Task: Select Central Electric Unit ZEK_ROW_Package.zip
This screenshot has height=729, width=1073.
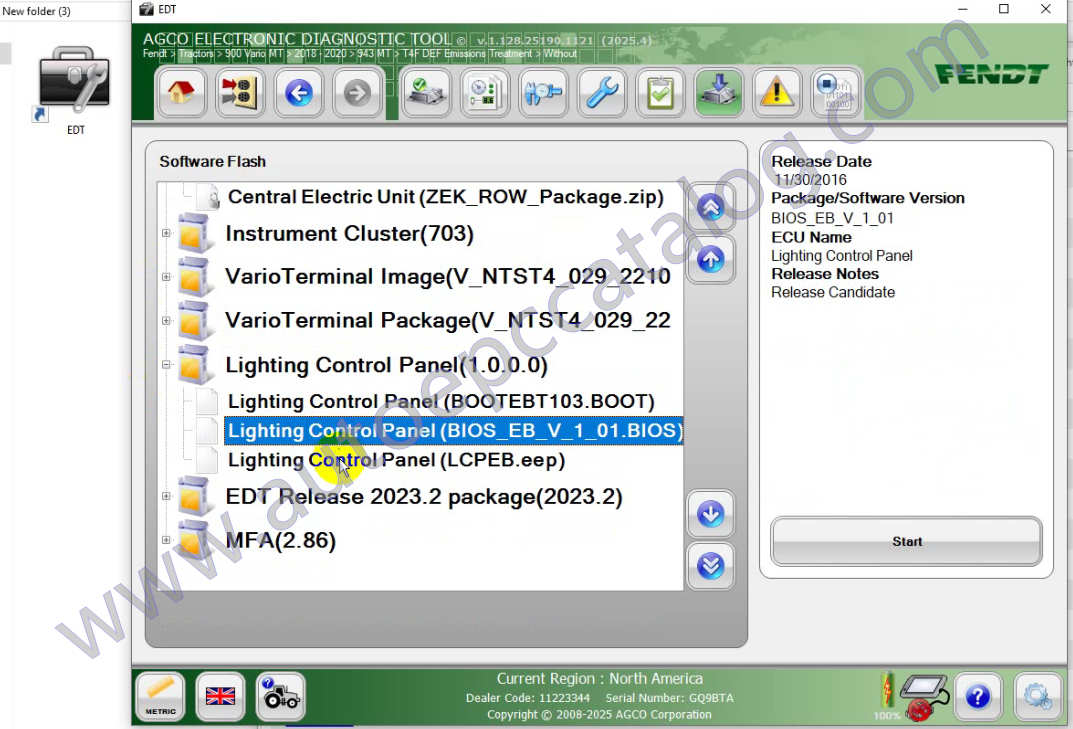Action: point(445,197)
